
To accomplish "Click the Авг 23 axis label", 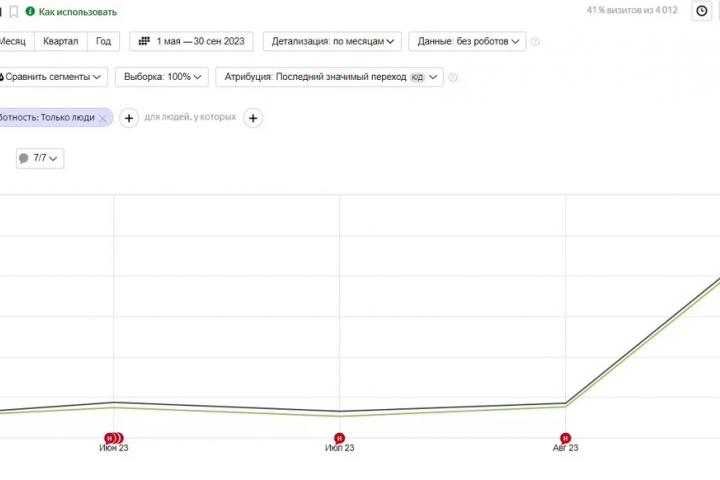I will [x=565, y=448].
